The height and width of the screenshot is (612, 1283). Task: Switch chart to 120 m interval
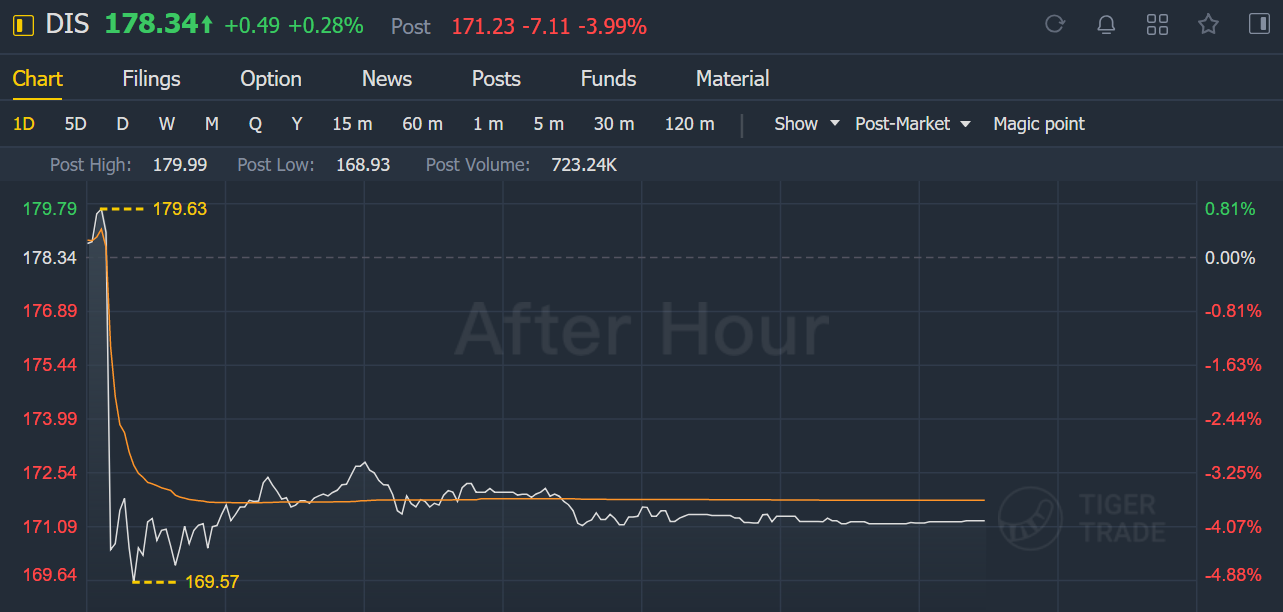coord(690,124)
